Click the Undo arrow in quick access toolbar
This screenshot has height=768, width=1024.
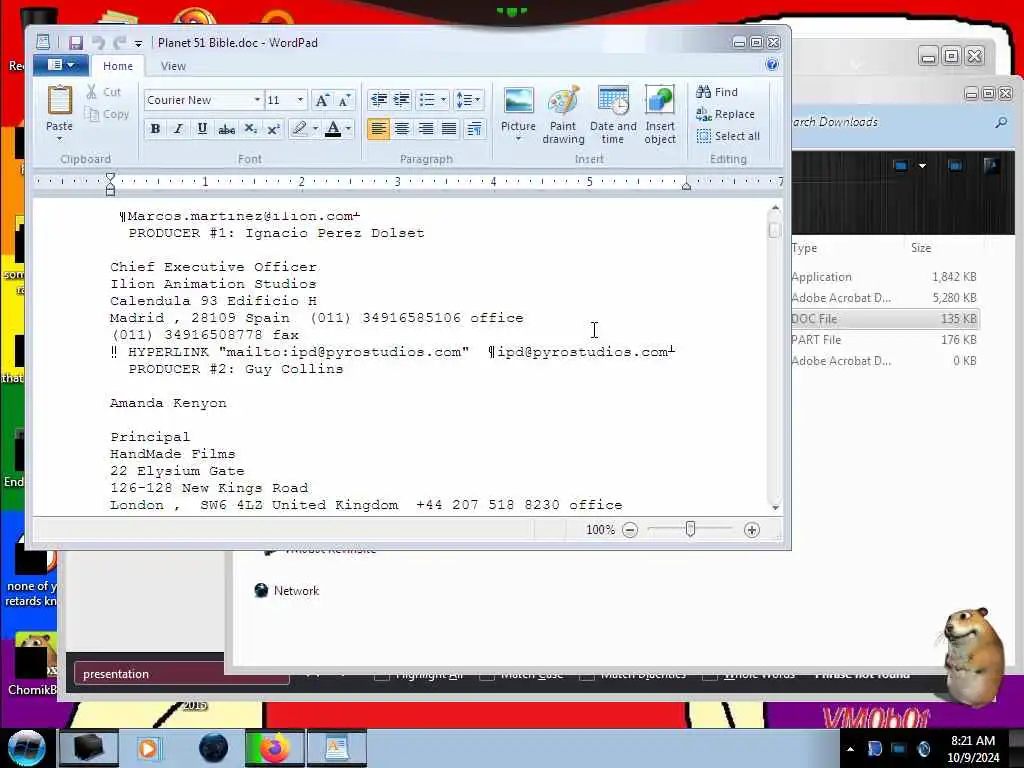98,43
